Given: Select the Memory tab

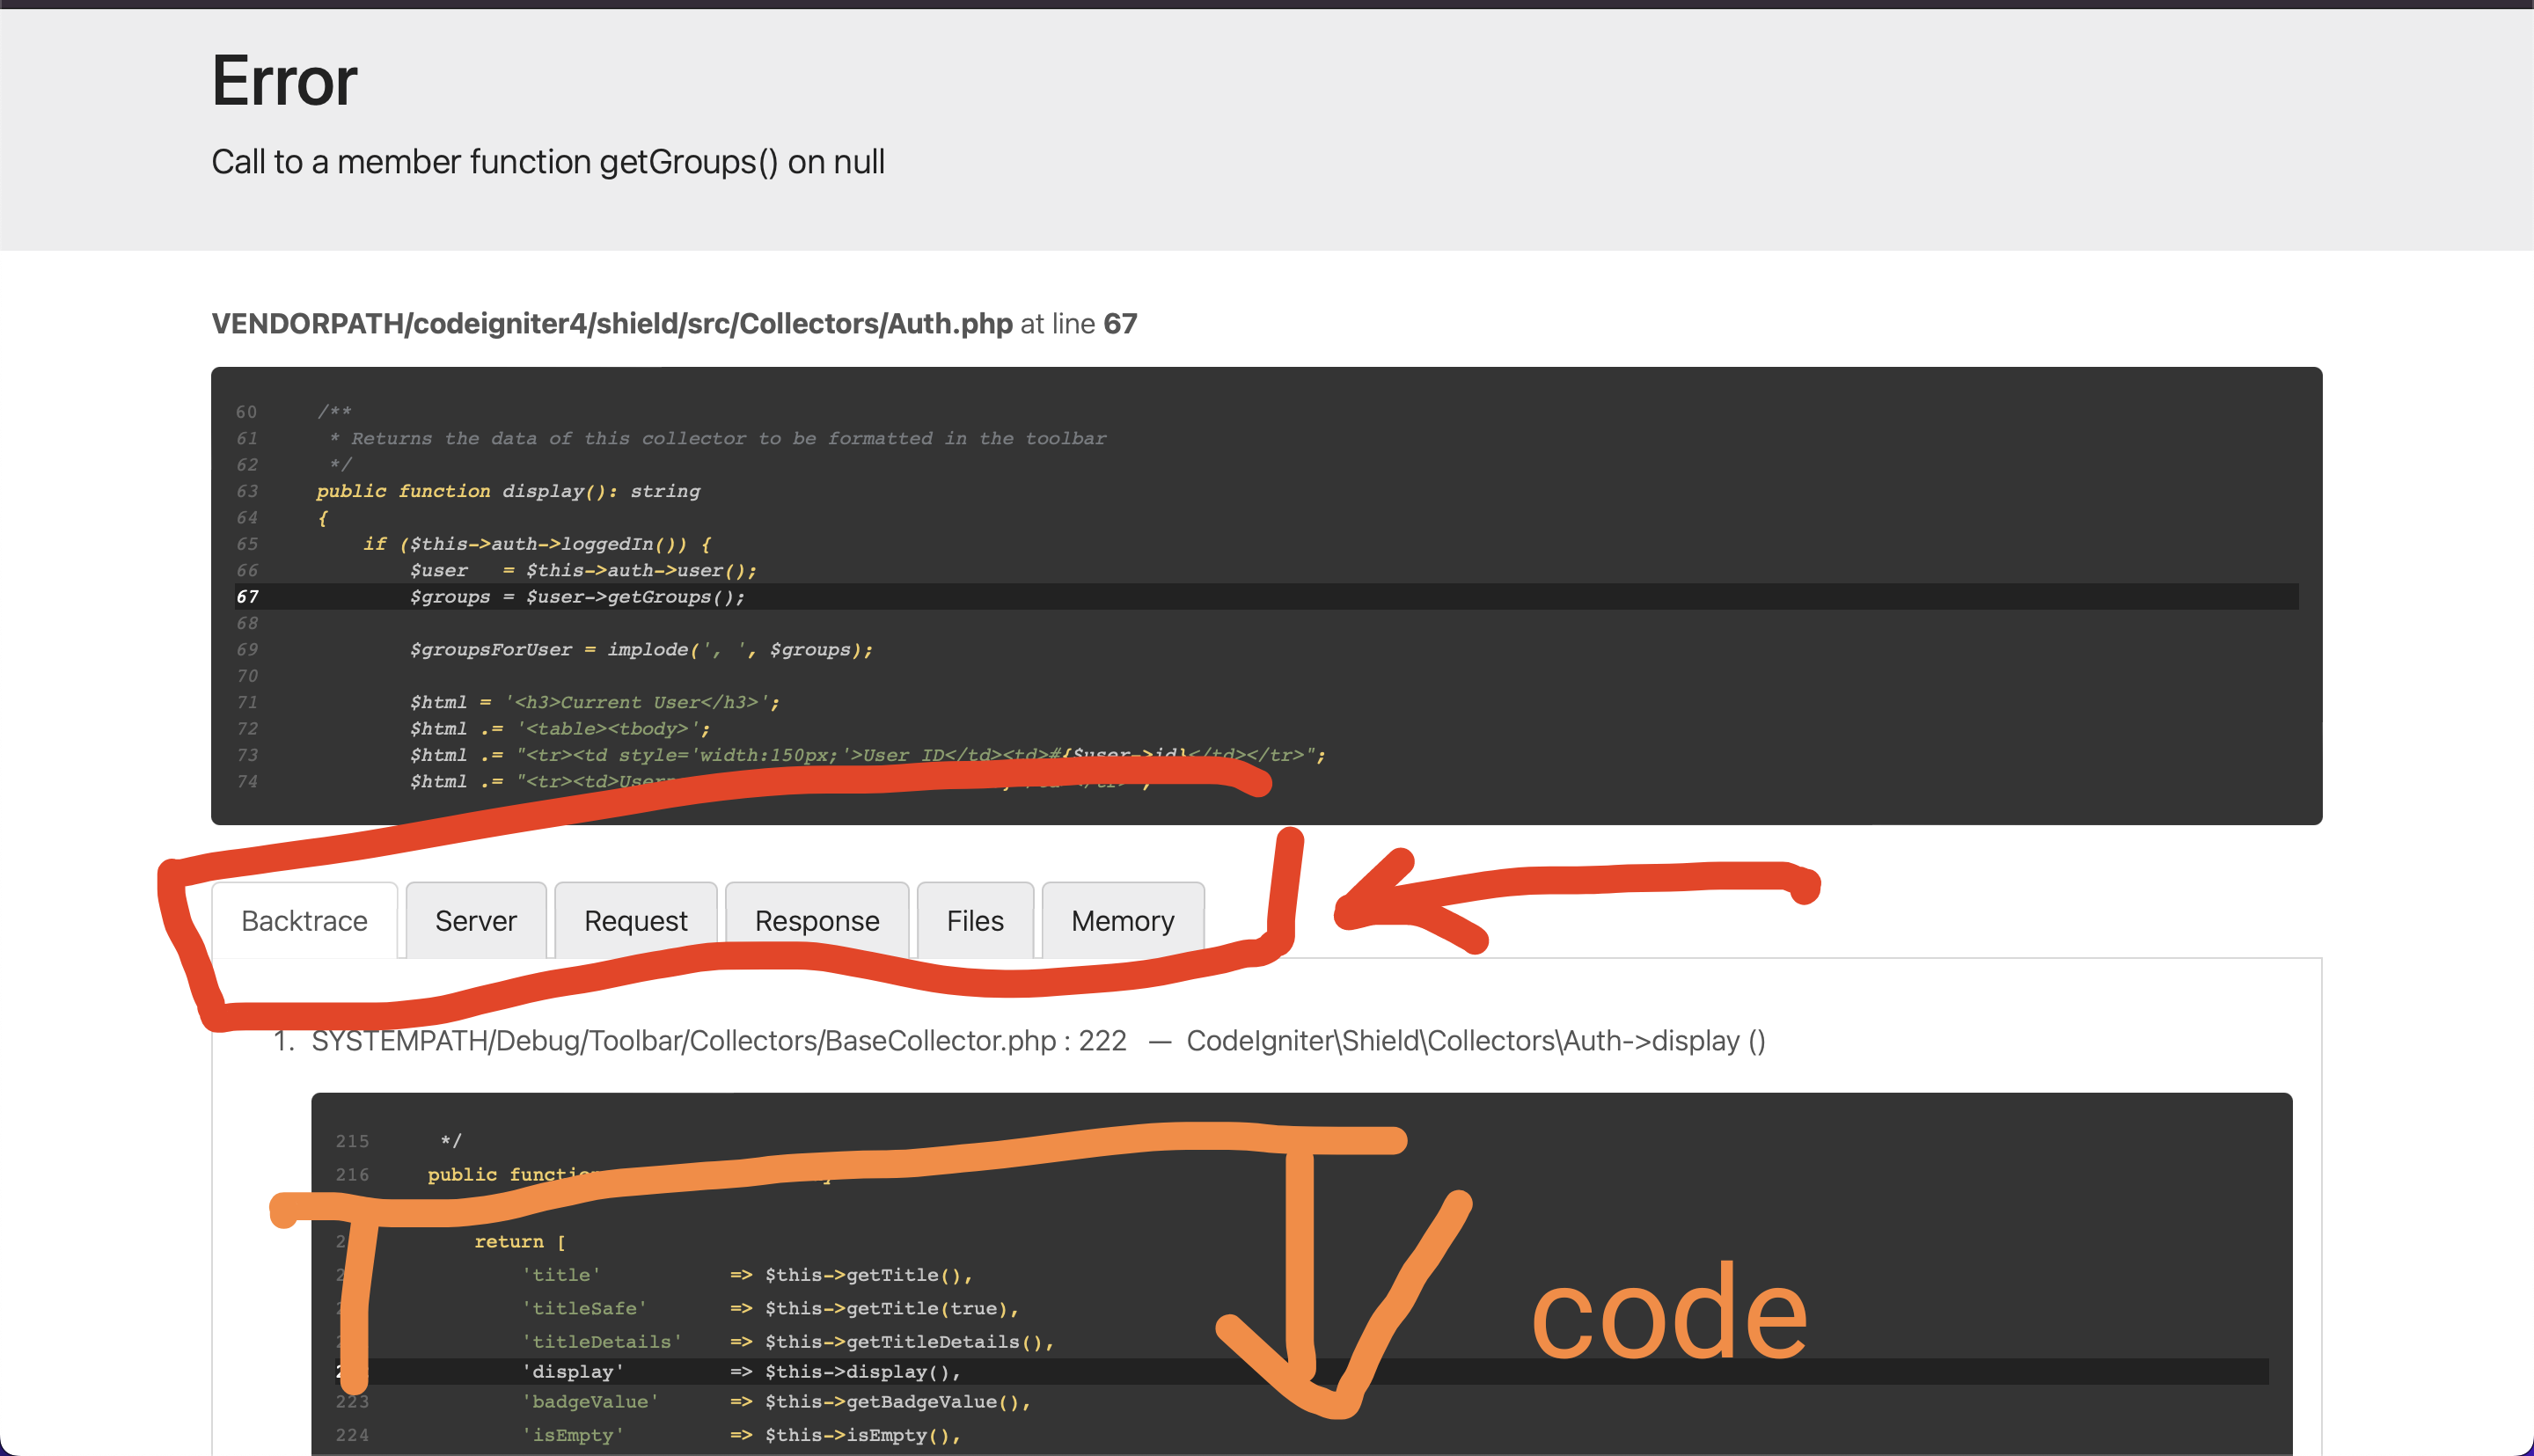Looking at the screenshot, I should pos(1122,920).
